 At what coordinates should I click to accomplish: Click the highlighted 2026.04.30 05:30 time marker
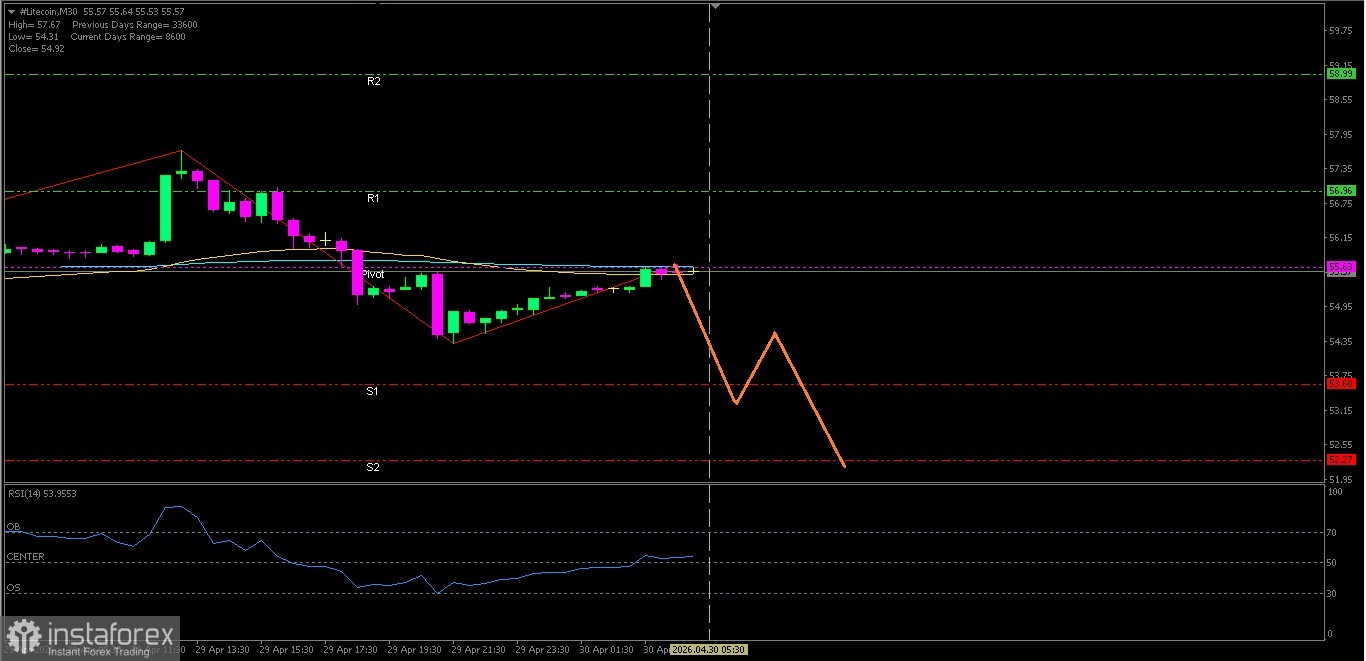707,649
